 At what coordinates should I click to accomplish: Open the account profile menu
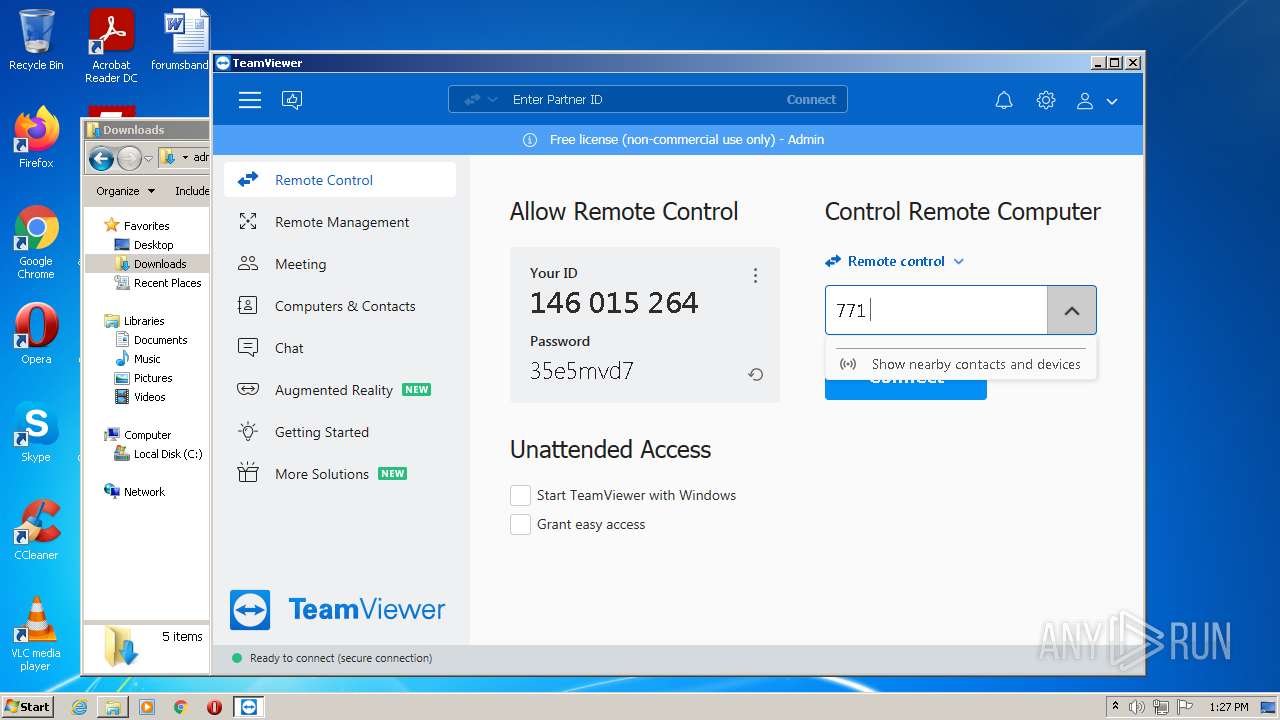(x=1096, y=100)
